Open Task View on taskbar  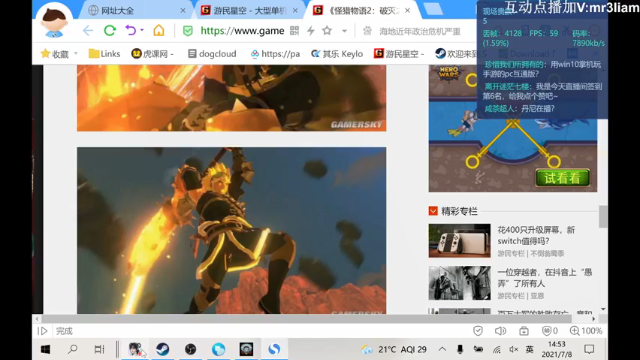pyautogui.click(x=99, y=349)
